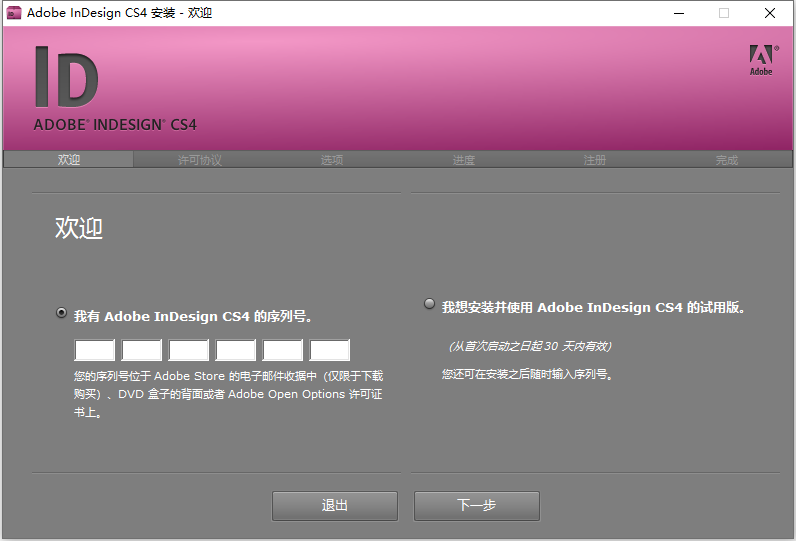This screenshot has height=541, width=796.
Task: Click the fifth serial number field
Action: click(x=283, y=350)
